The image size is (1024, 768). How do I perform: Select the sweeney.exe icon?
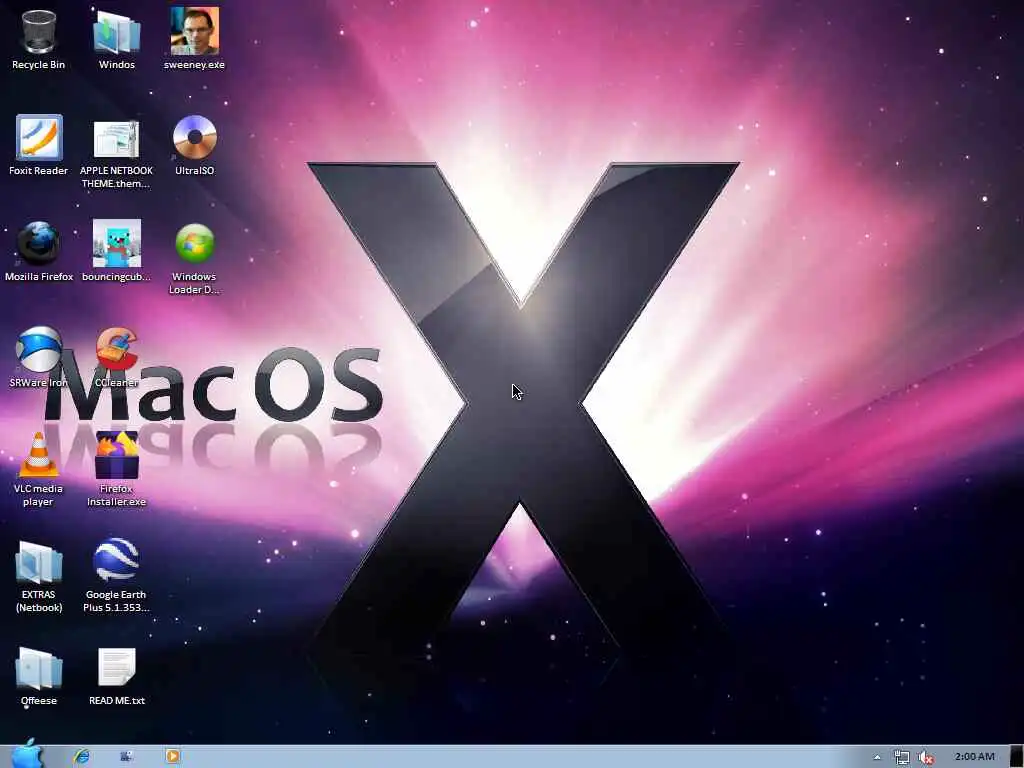(195, 31)
